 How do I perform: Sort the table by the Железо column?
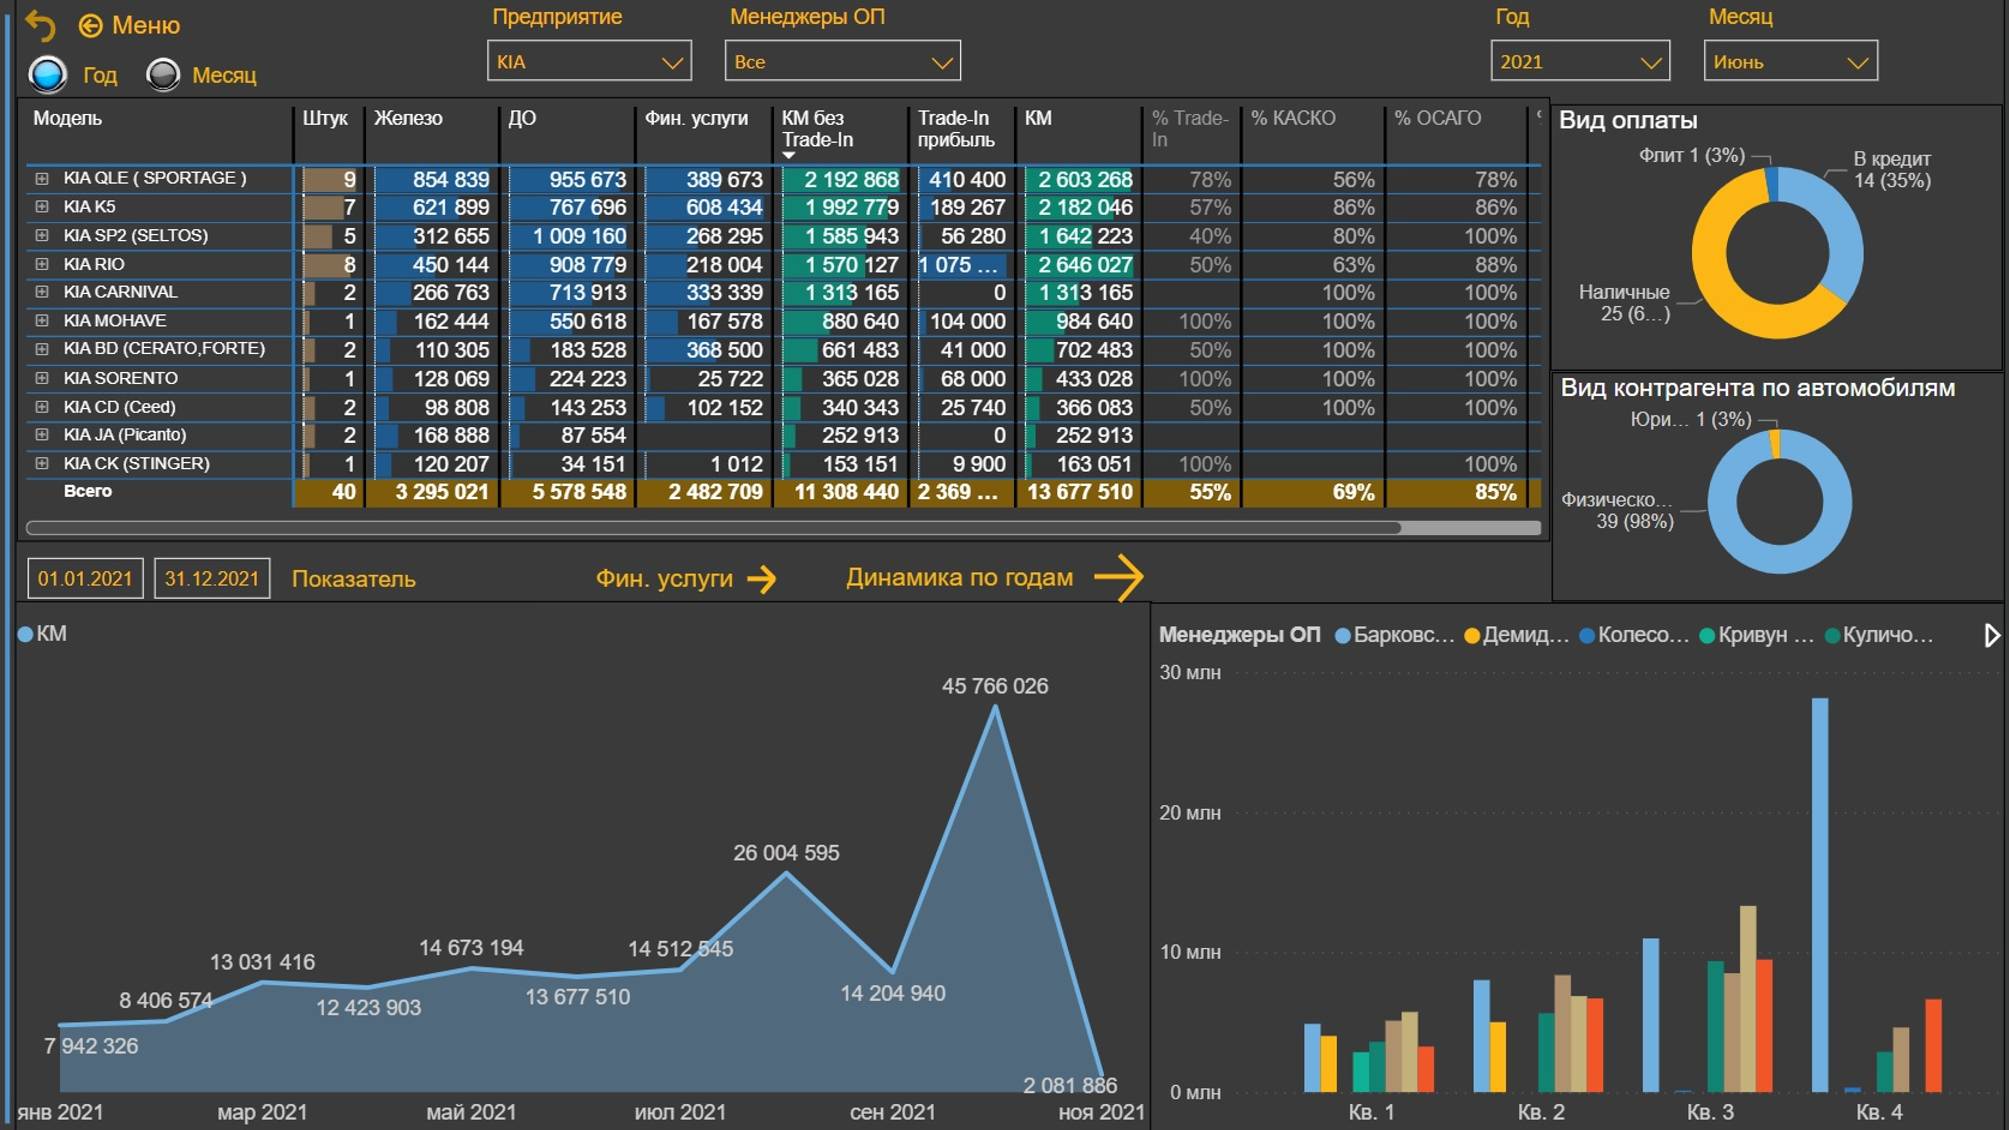click(408, 118)
